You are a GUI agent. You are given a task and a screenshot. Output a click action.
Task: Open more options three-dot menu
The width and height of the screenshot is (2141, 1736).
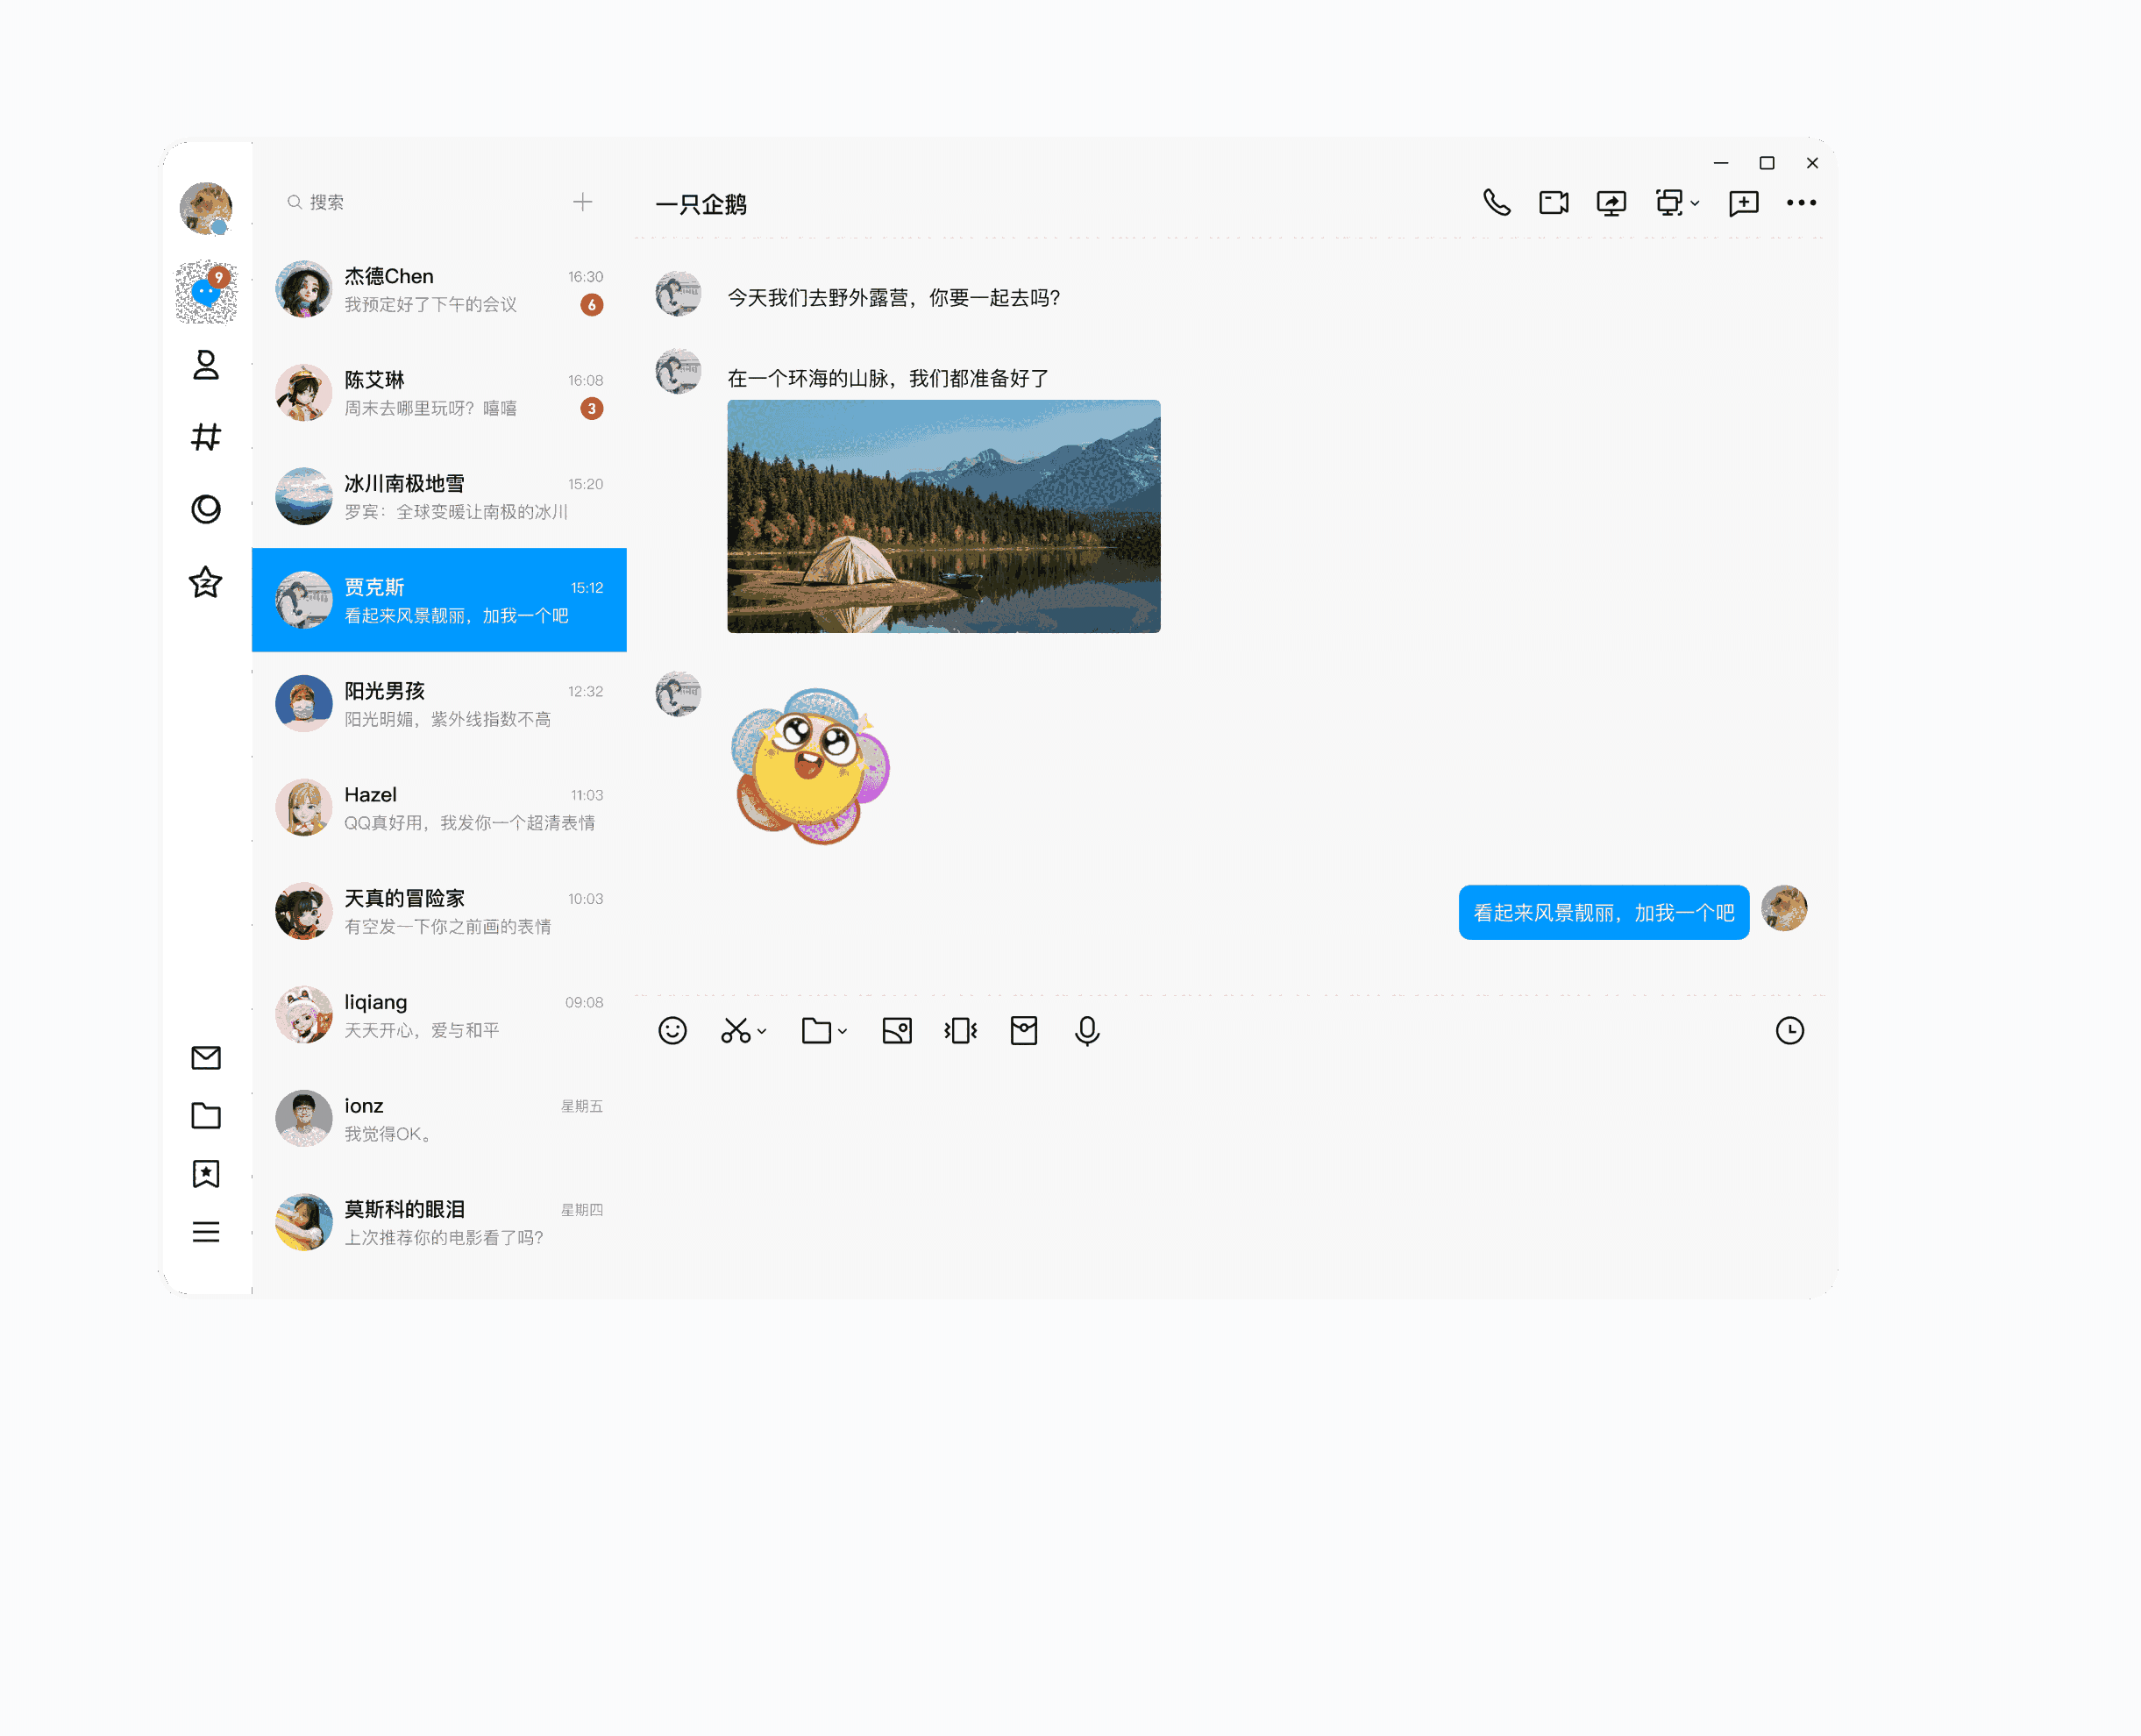click(1801, 203)
